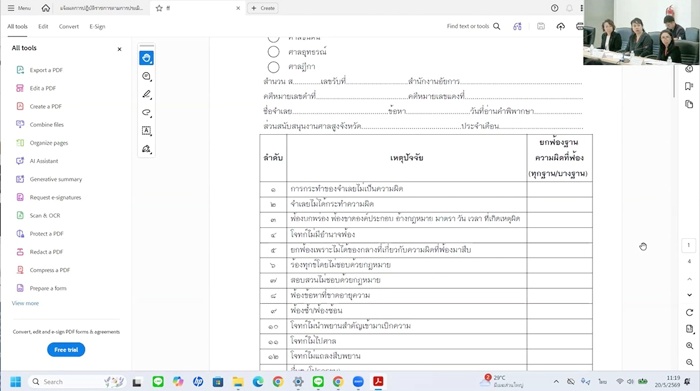
Task: Choose the highlighter pen tool
Action: click(x=146, y=94)
